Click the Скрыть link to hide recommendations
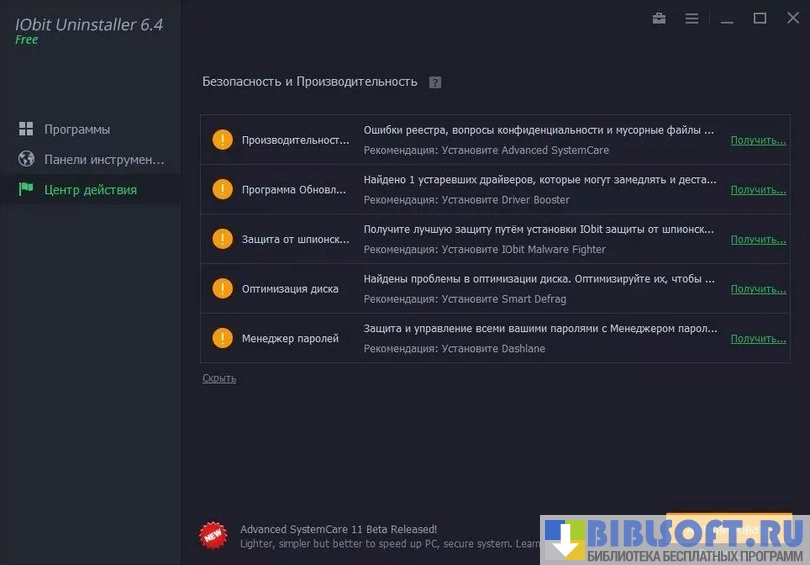 [x=219, y=378]
